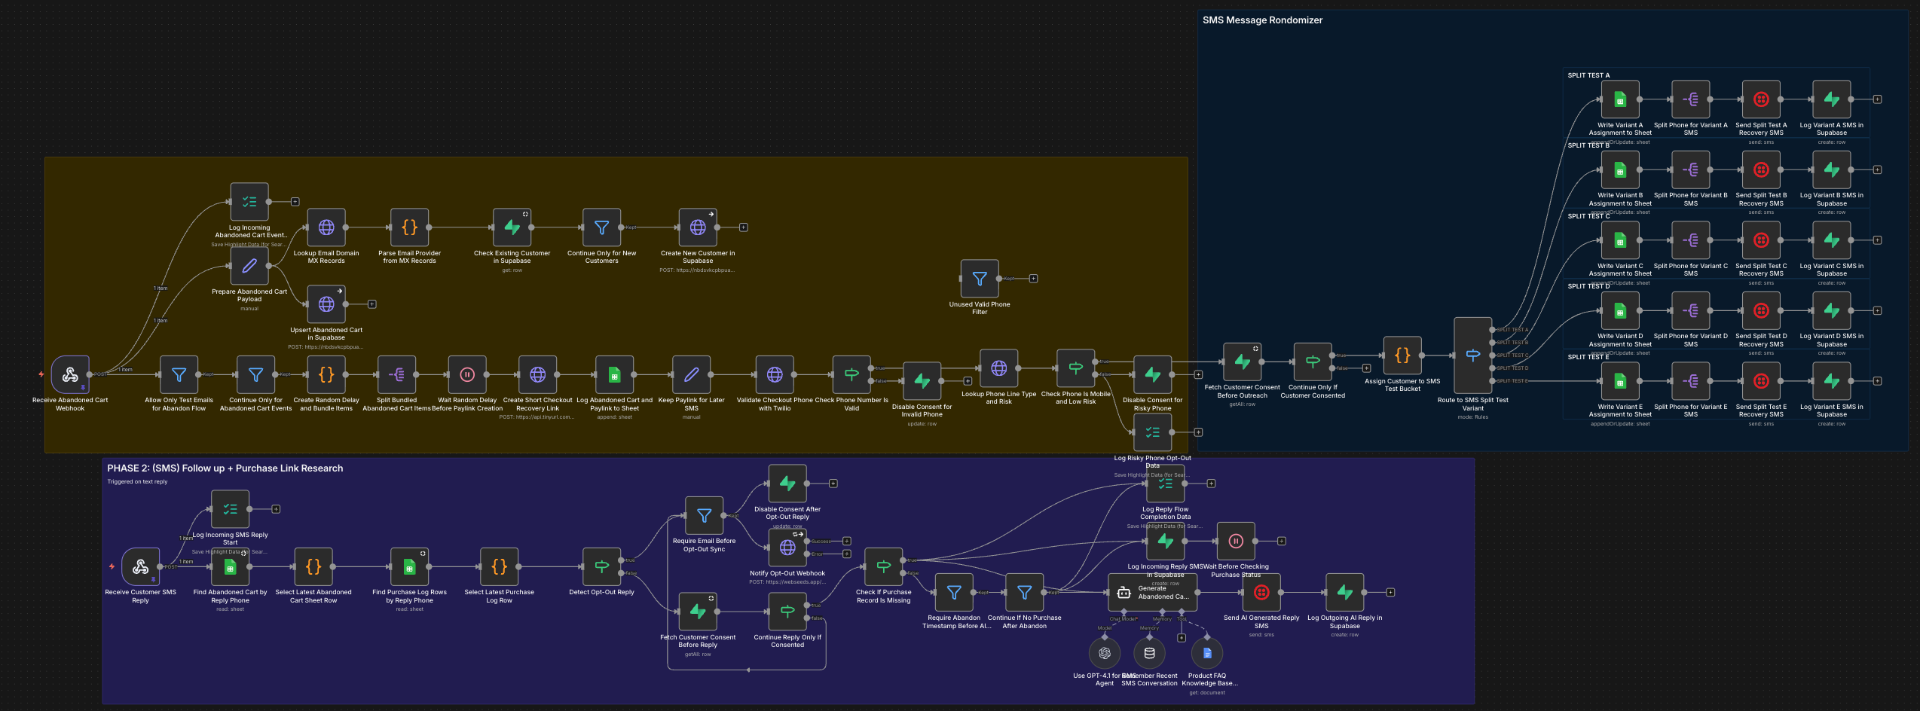Image resolution: width=1920 pixels, height=711 pixels.
Task: Select the Receive Abandoned Cart Webhook node
Action: [x=70, y=375]
